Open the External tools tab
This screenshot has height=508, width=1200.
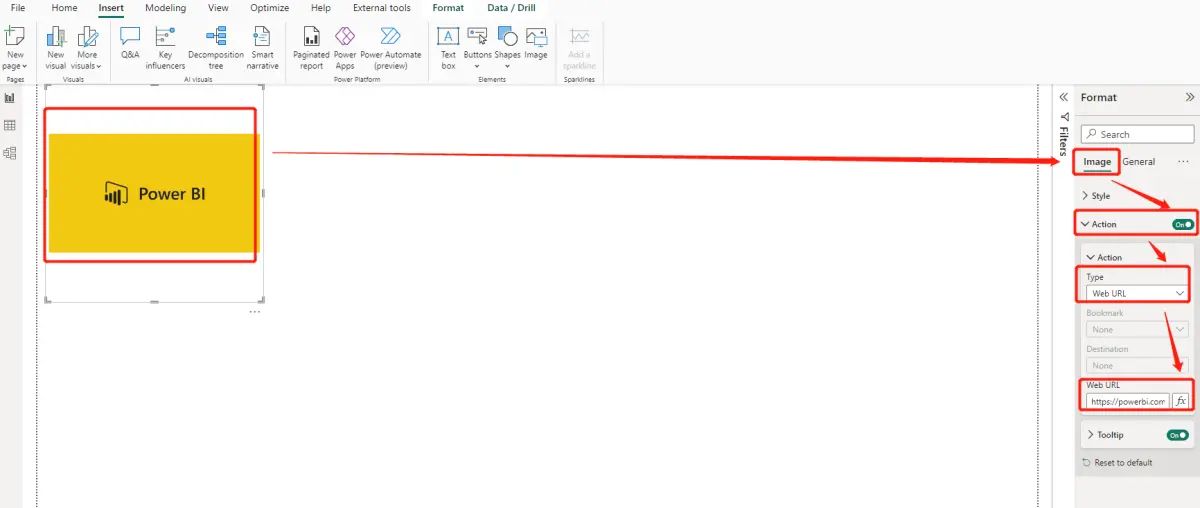pyautogui.click(x=382, y=8)
